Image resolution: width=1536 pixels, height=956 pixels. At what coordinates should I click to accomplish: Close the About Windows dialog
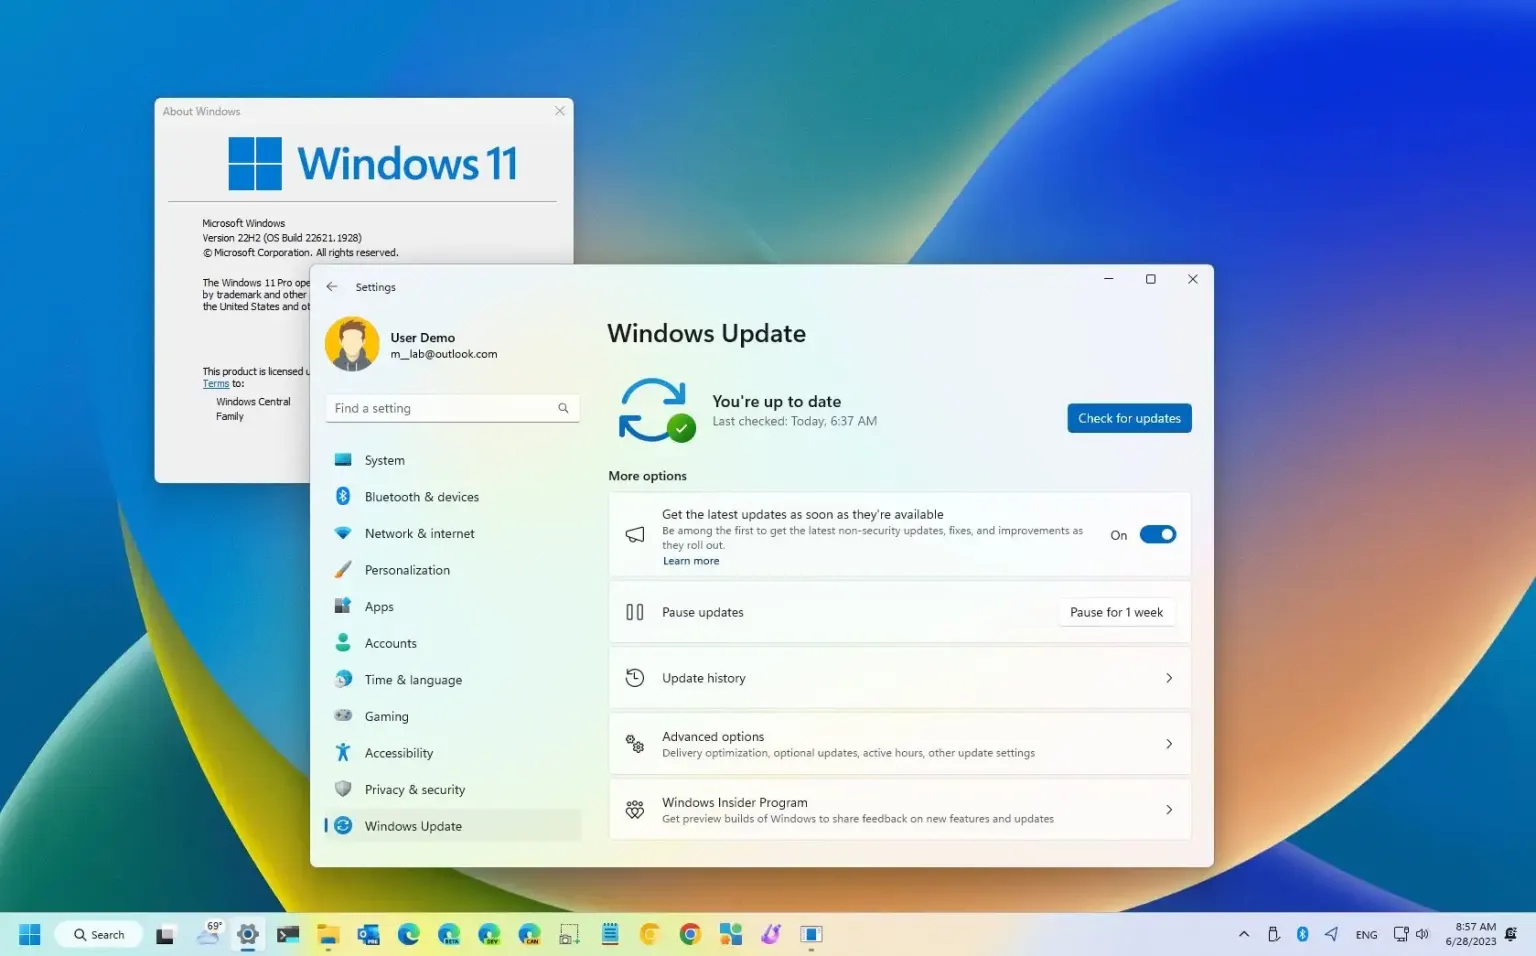(x=560, y=111)
